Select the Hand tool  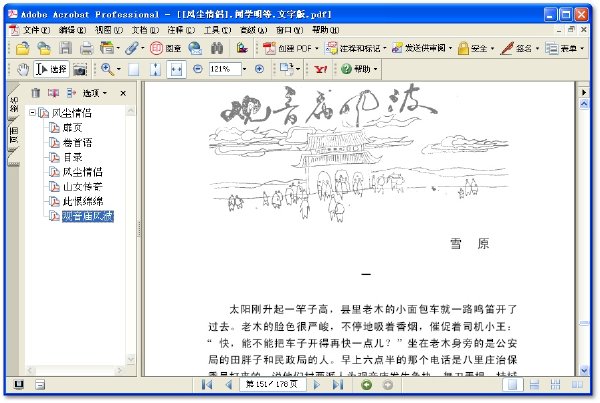(x=23, y=69)
